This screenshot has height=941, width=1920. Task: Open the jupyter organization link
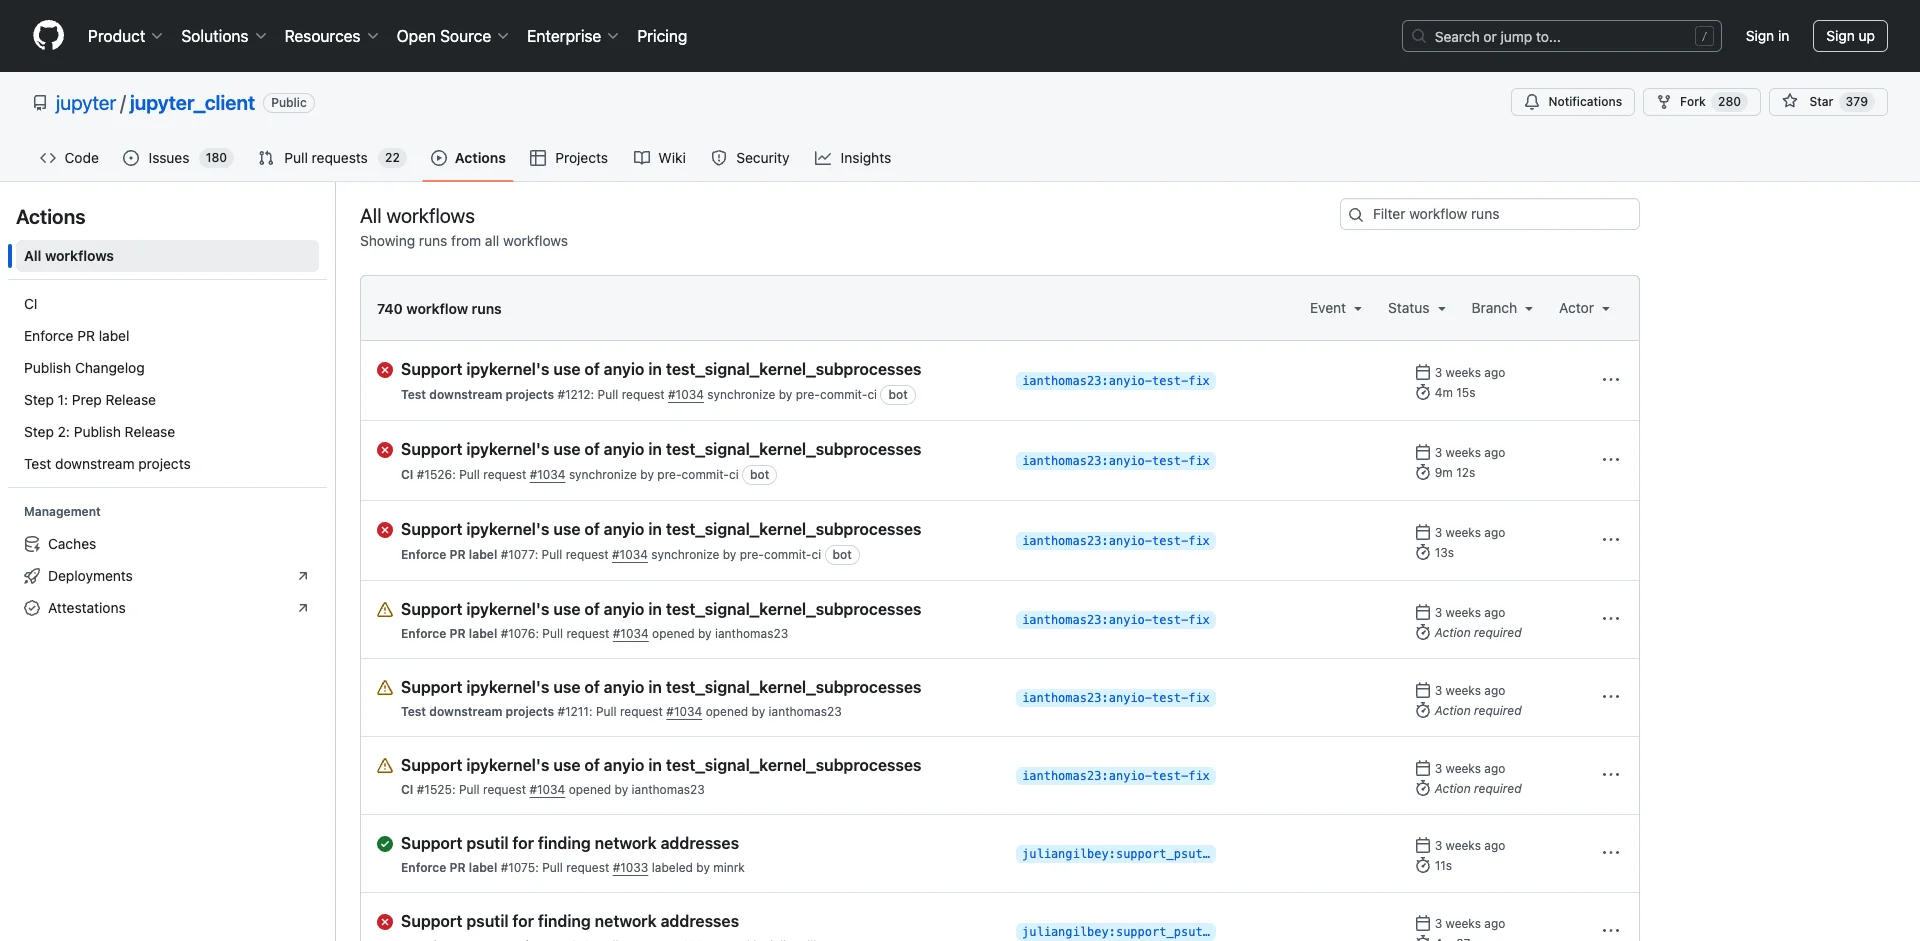coord(86,103)
